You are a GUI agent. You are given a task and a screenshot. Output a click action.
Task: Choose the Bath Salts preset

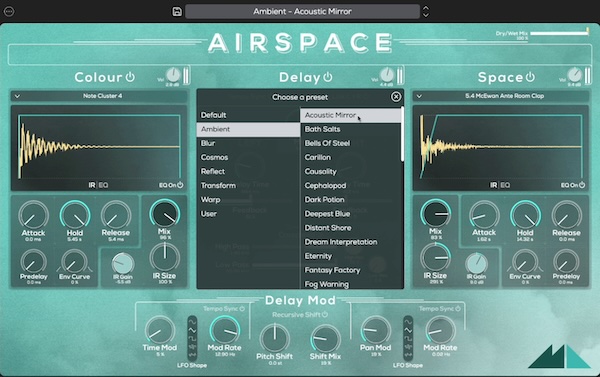click(x=350, y=129)
